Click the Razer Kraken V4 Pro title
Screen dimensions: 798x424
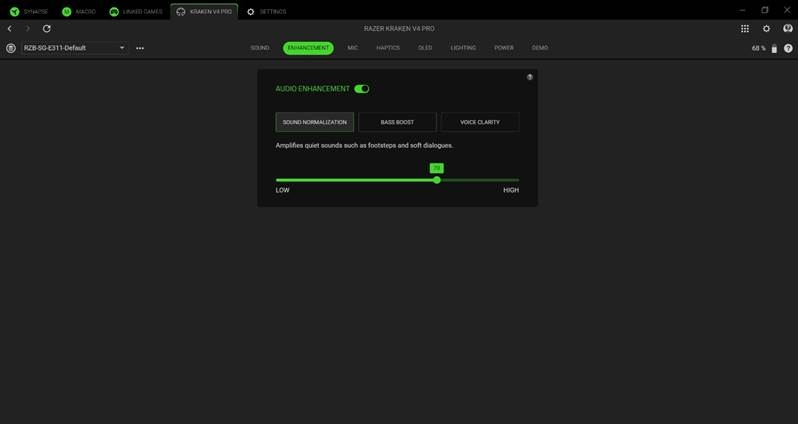pyautogui.click(x=399, y=29)
